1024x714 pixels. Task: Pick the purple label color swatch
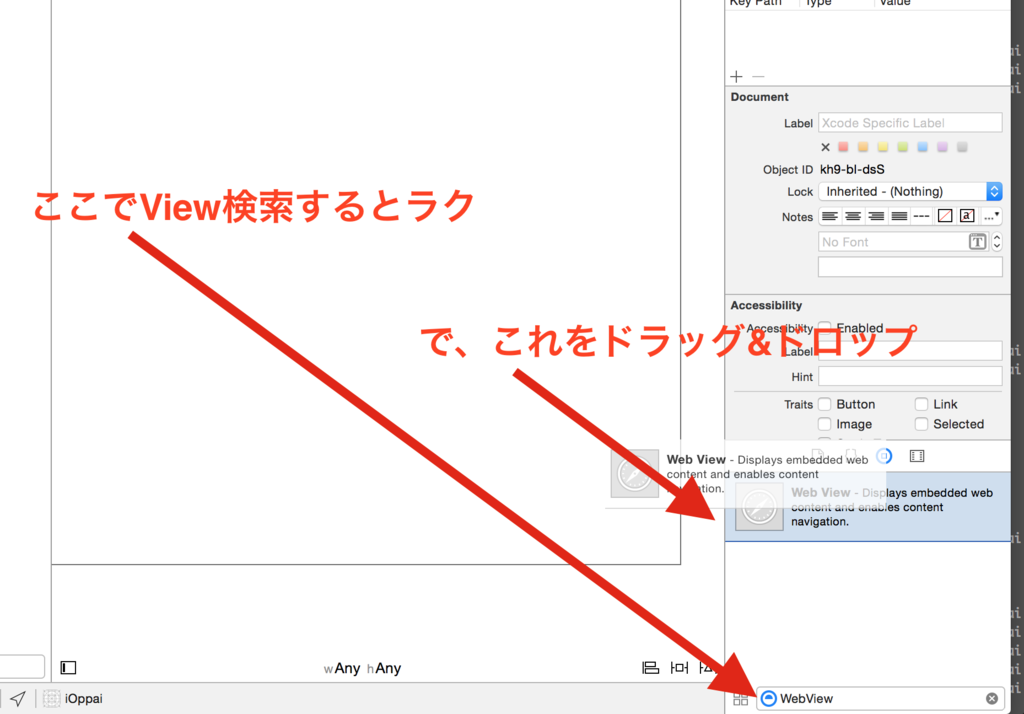pos(942,147)
